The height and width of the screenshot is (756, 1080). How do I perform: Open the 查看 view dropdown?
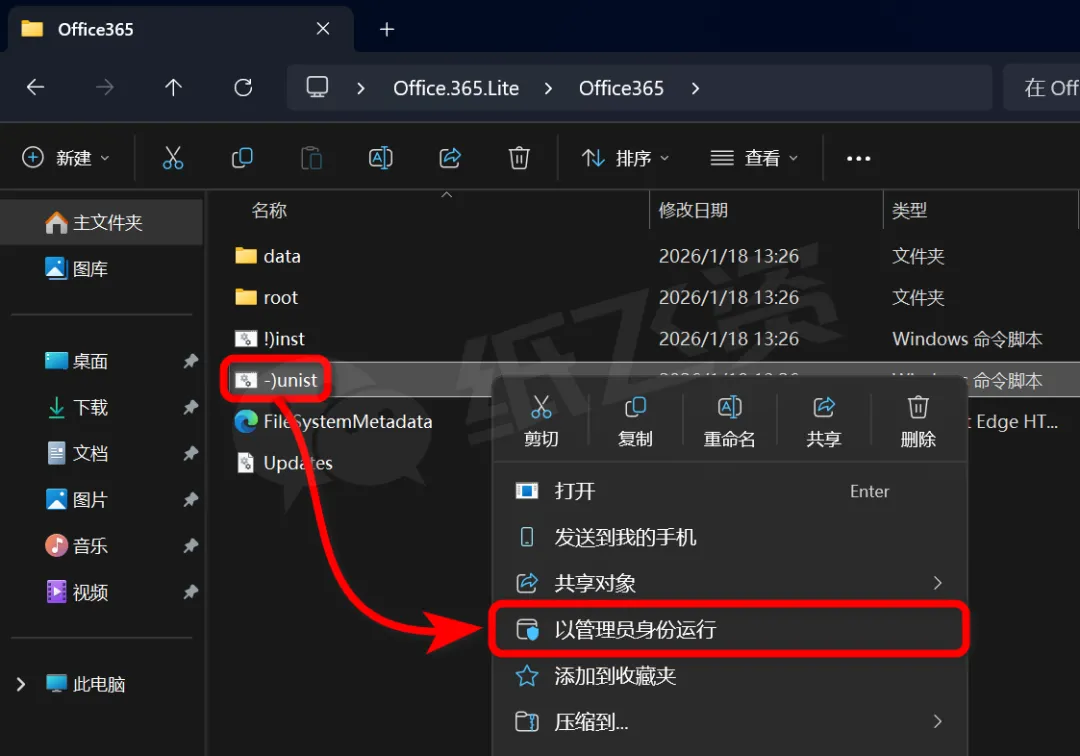pos(754,158)
